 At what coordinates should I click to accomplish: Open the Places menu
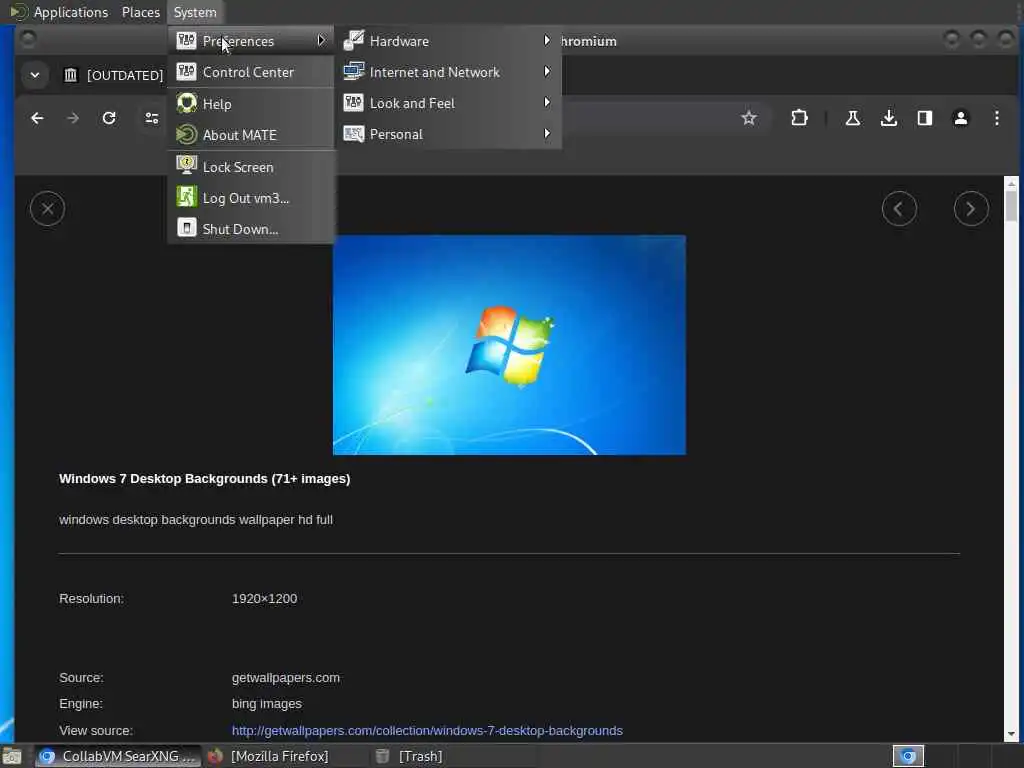(140, 12)
